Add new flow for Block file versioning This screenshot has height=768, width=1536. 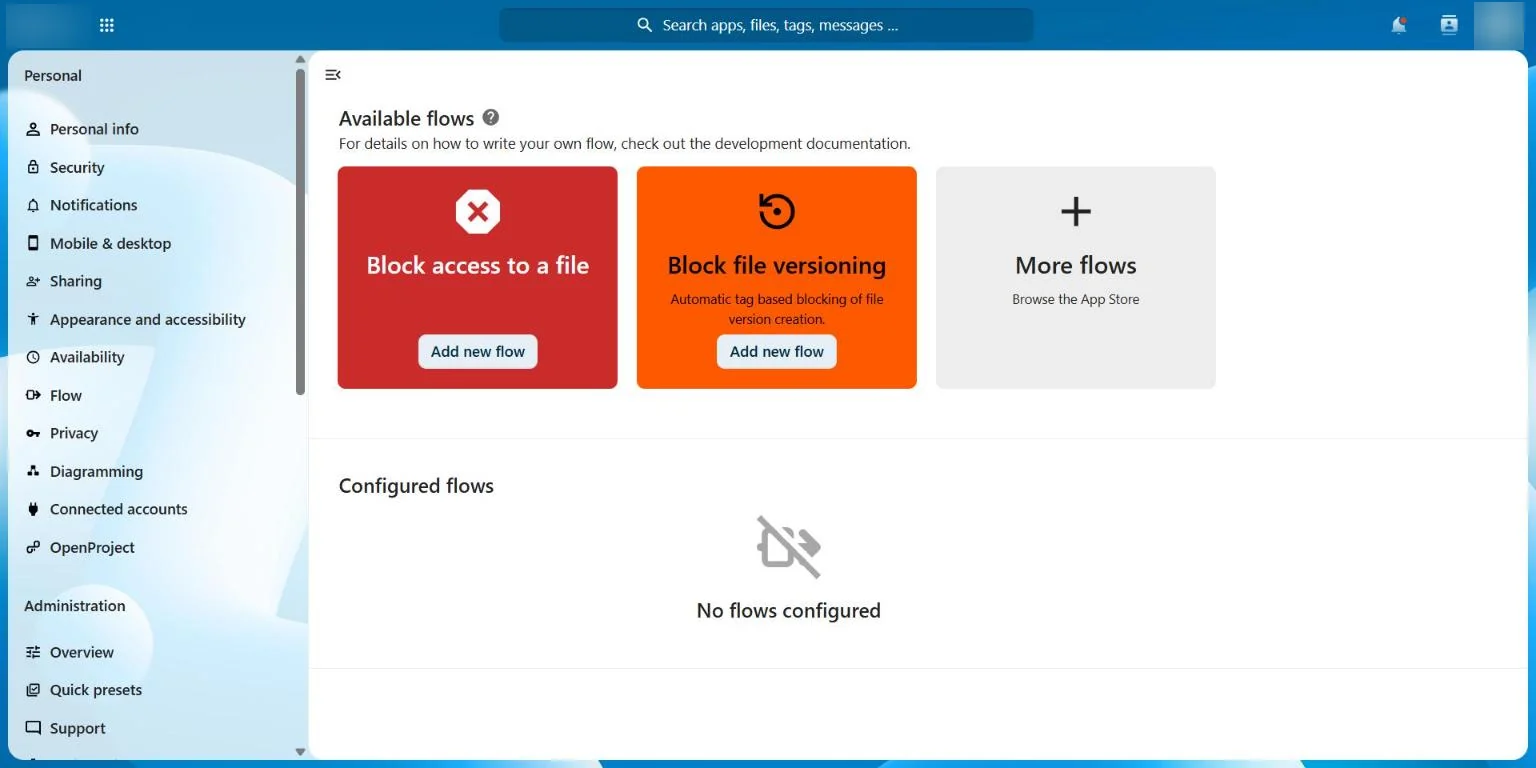click(x=777, y=351)
